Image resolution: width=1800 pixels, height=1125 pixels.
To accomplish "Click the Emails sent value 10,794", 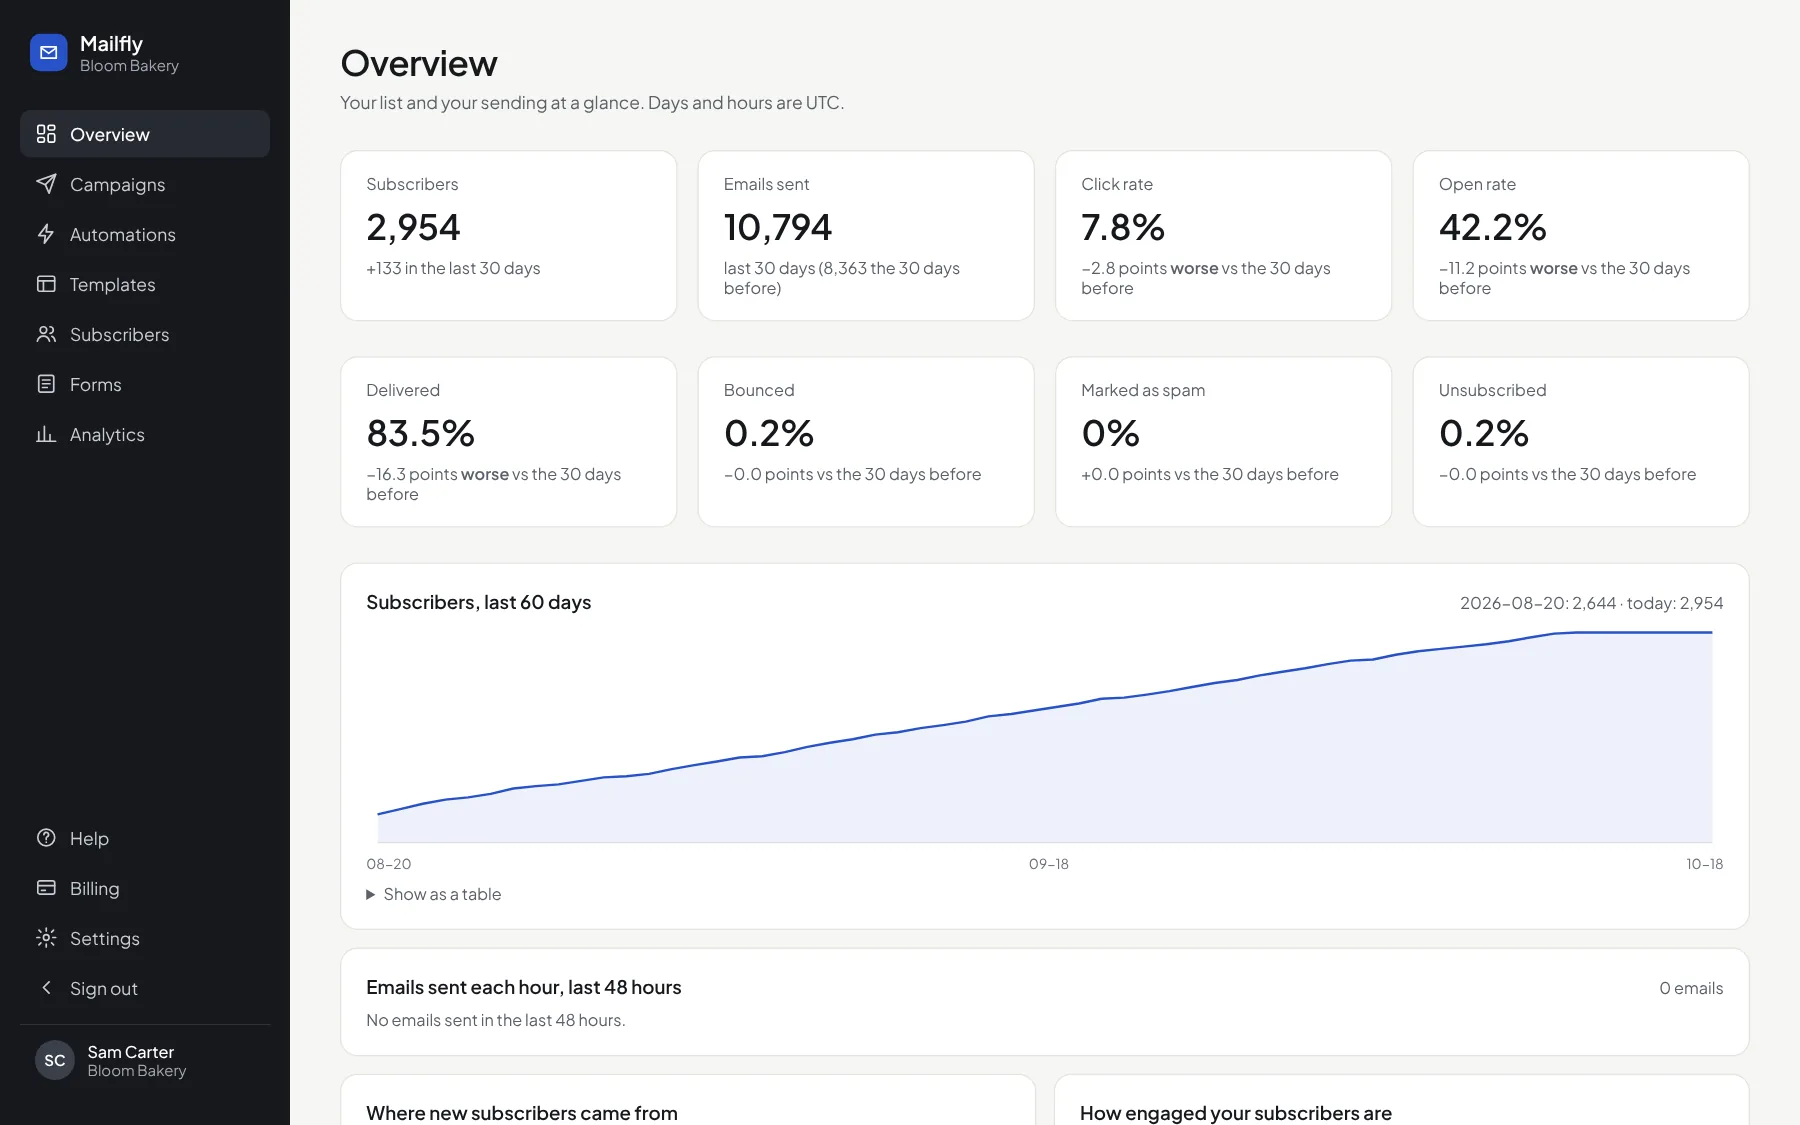I will pyautogui.click(x=778, y=227).
